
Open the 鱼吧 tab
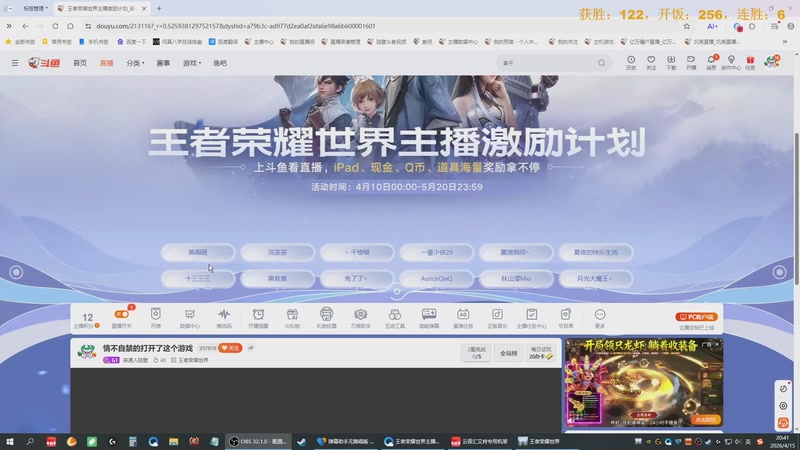(x=220, y=63)
